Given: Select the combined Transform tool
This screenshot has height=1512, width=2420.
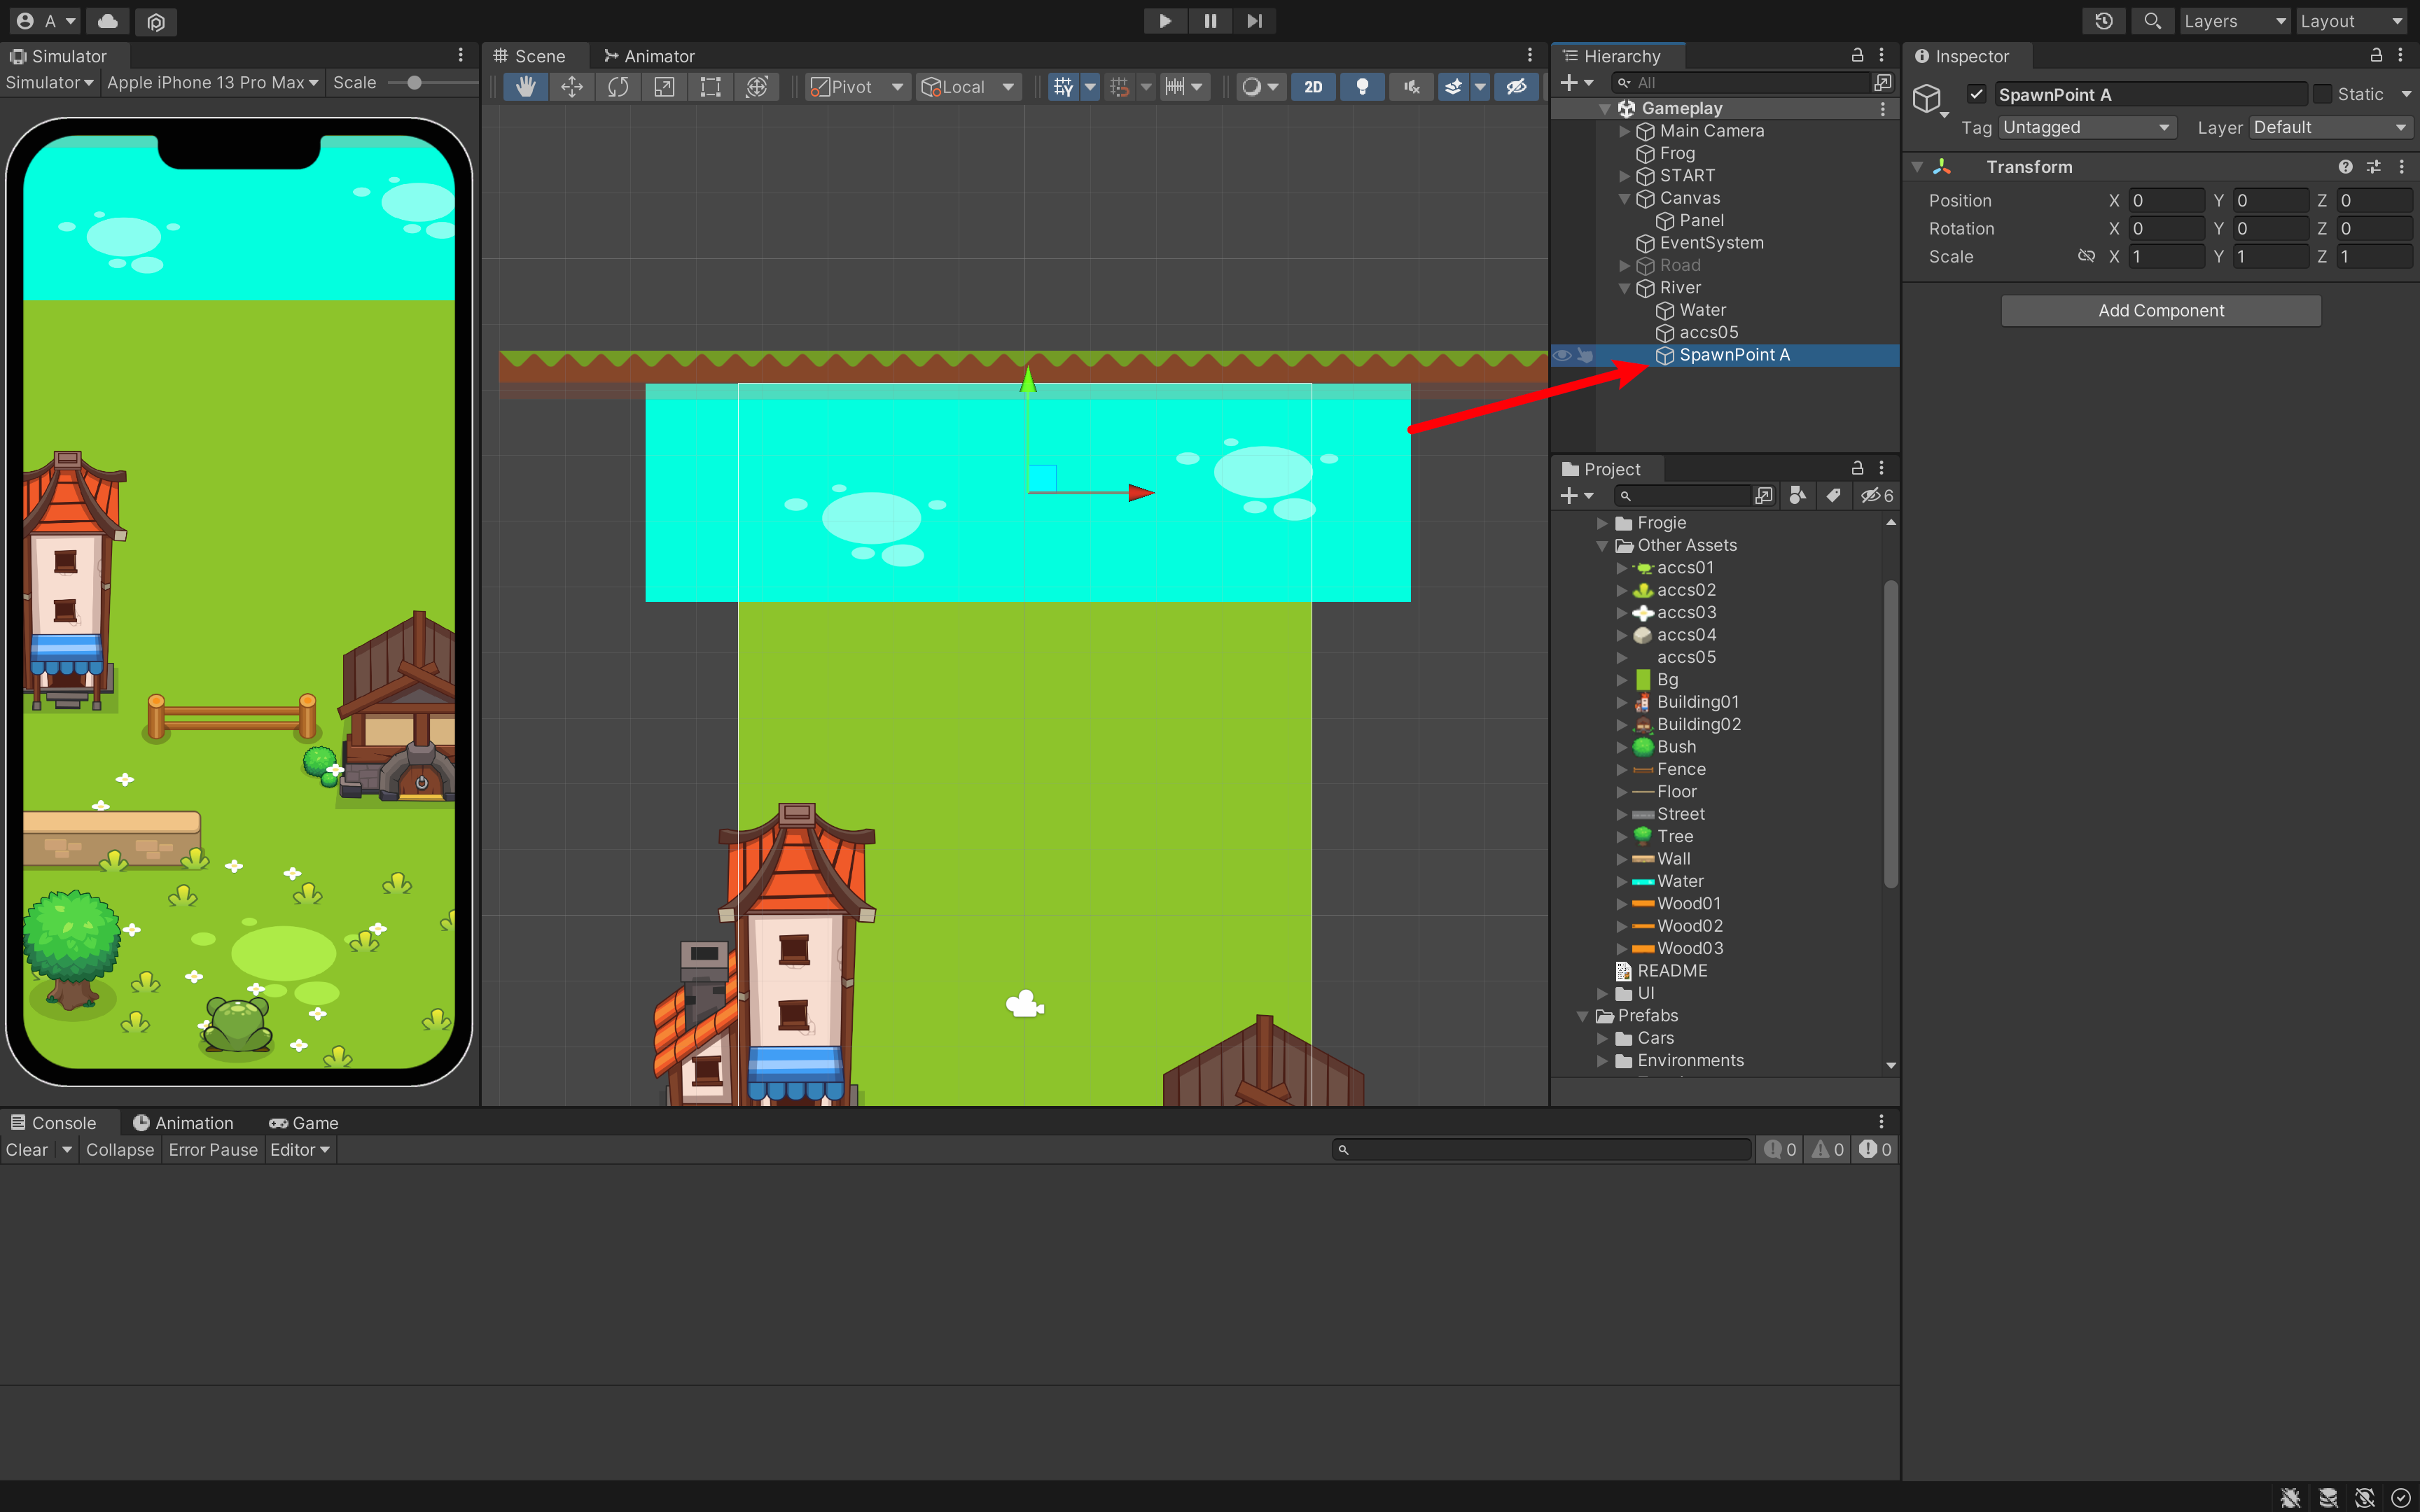Looking at the screenshot, I should [x=757, y=87].
